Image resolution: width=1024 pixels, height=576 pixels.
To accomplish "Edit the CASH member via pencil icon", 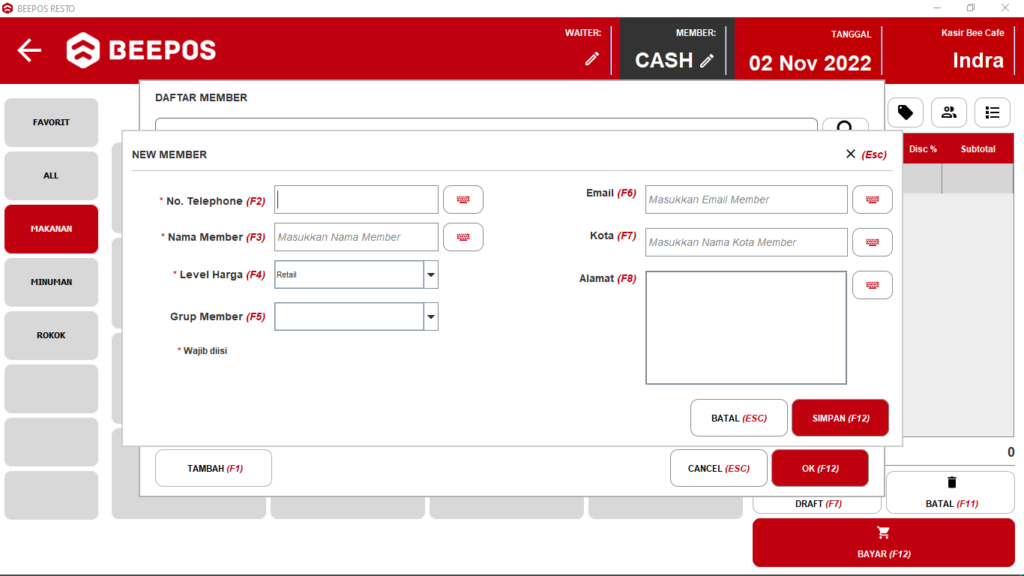I will click(x=706, y=61).
